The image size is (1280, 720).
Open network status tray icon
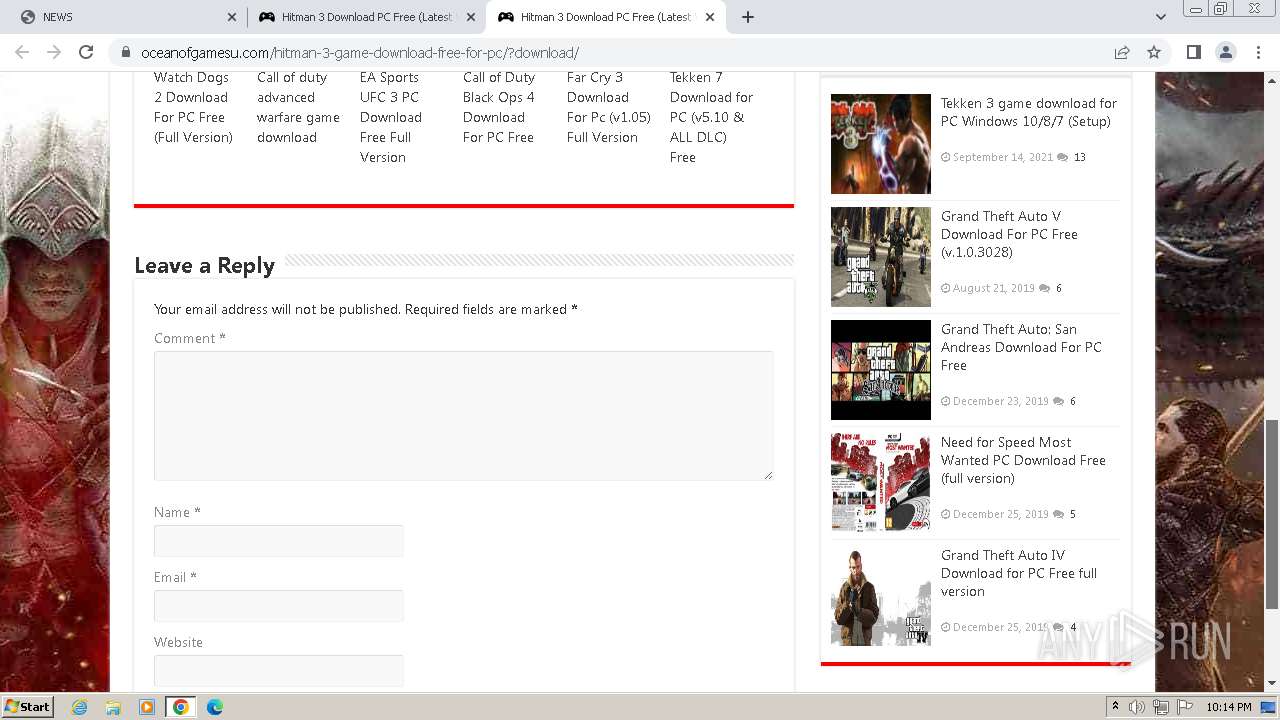(x=1161, y=707)
